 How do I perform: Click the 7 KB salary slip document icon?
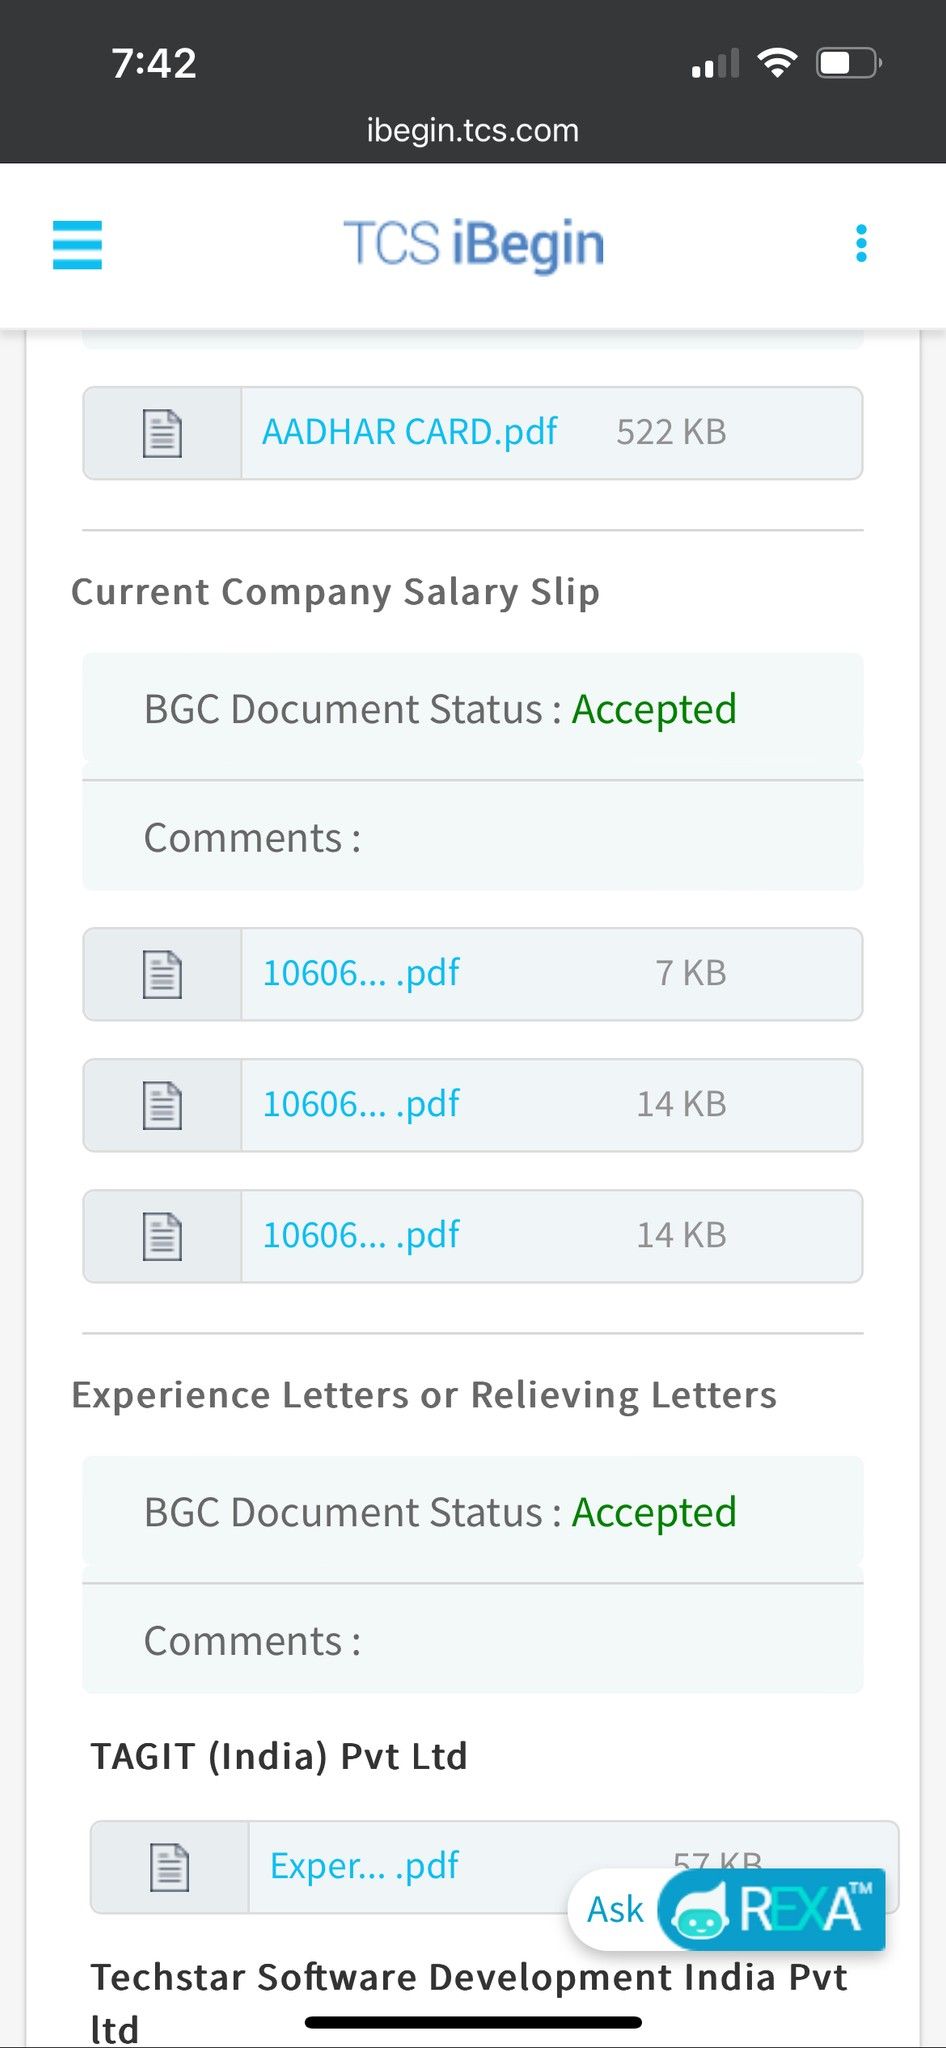pos(162,974)
